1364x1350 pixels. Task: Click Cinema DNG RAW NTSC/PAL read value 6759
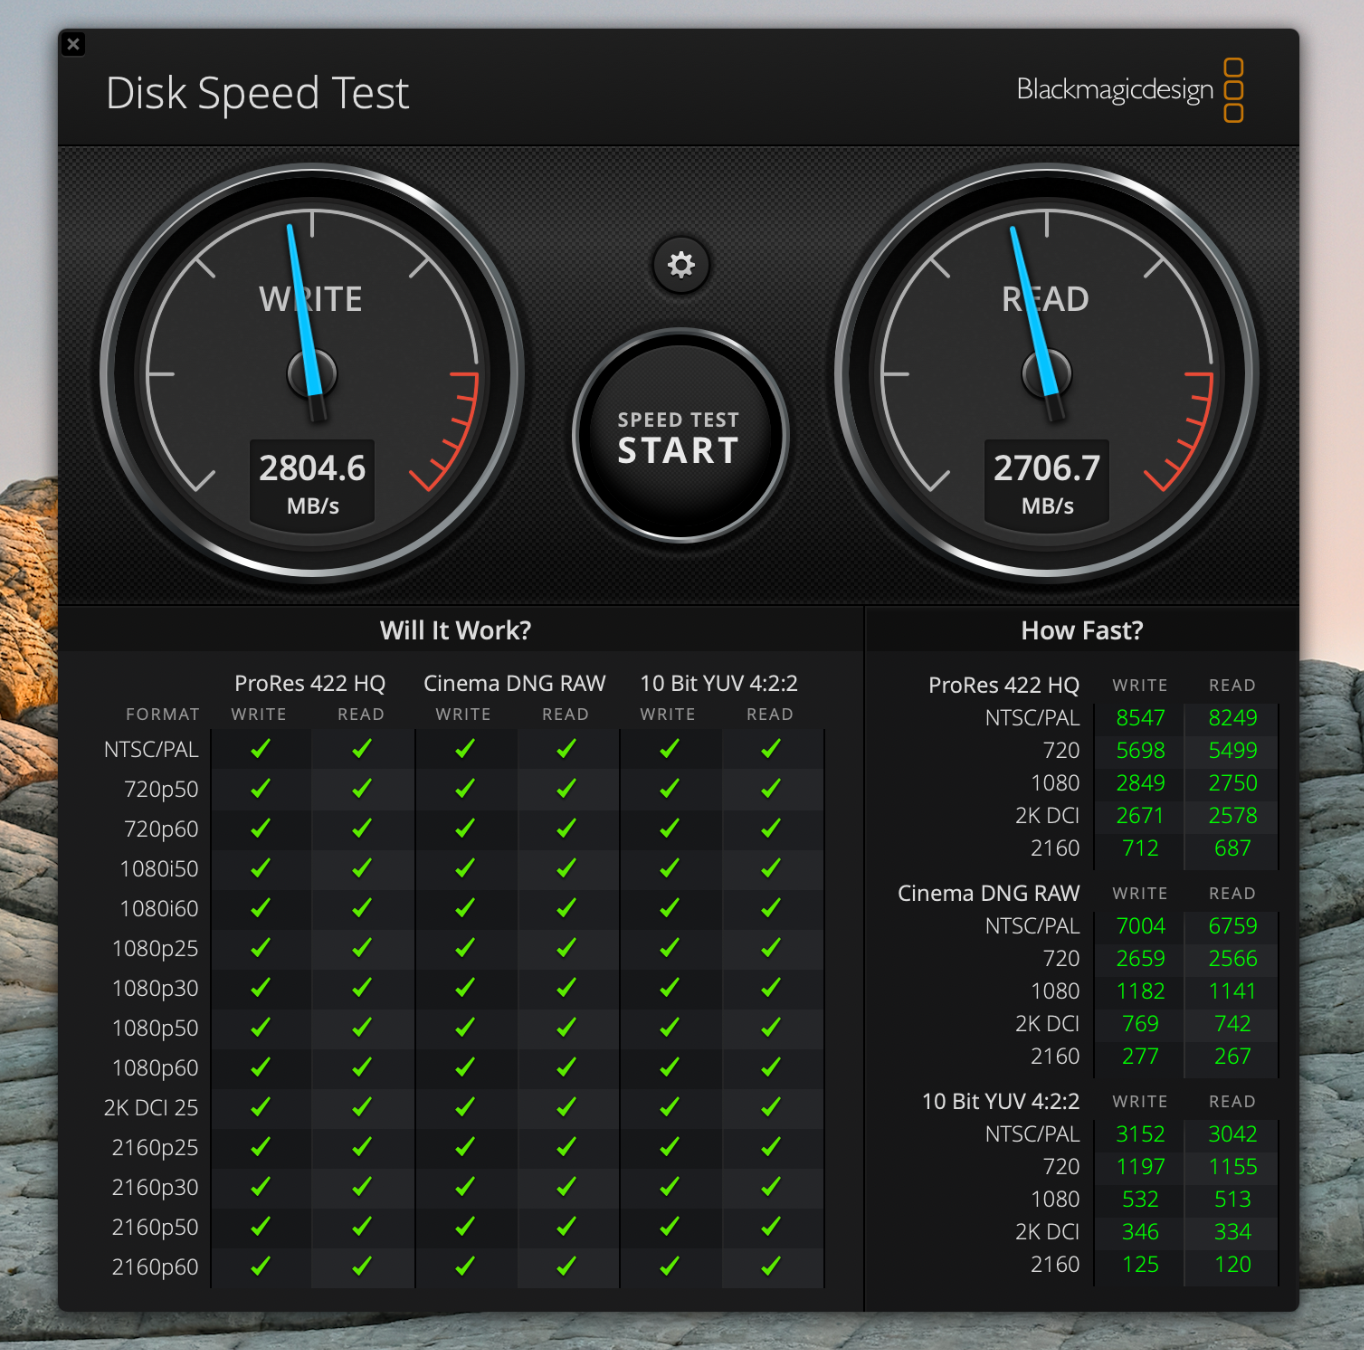pos(1232,926)
